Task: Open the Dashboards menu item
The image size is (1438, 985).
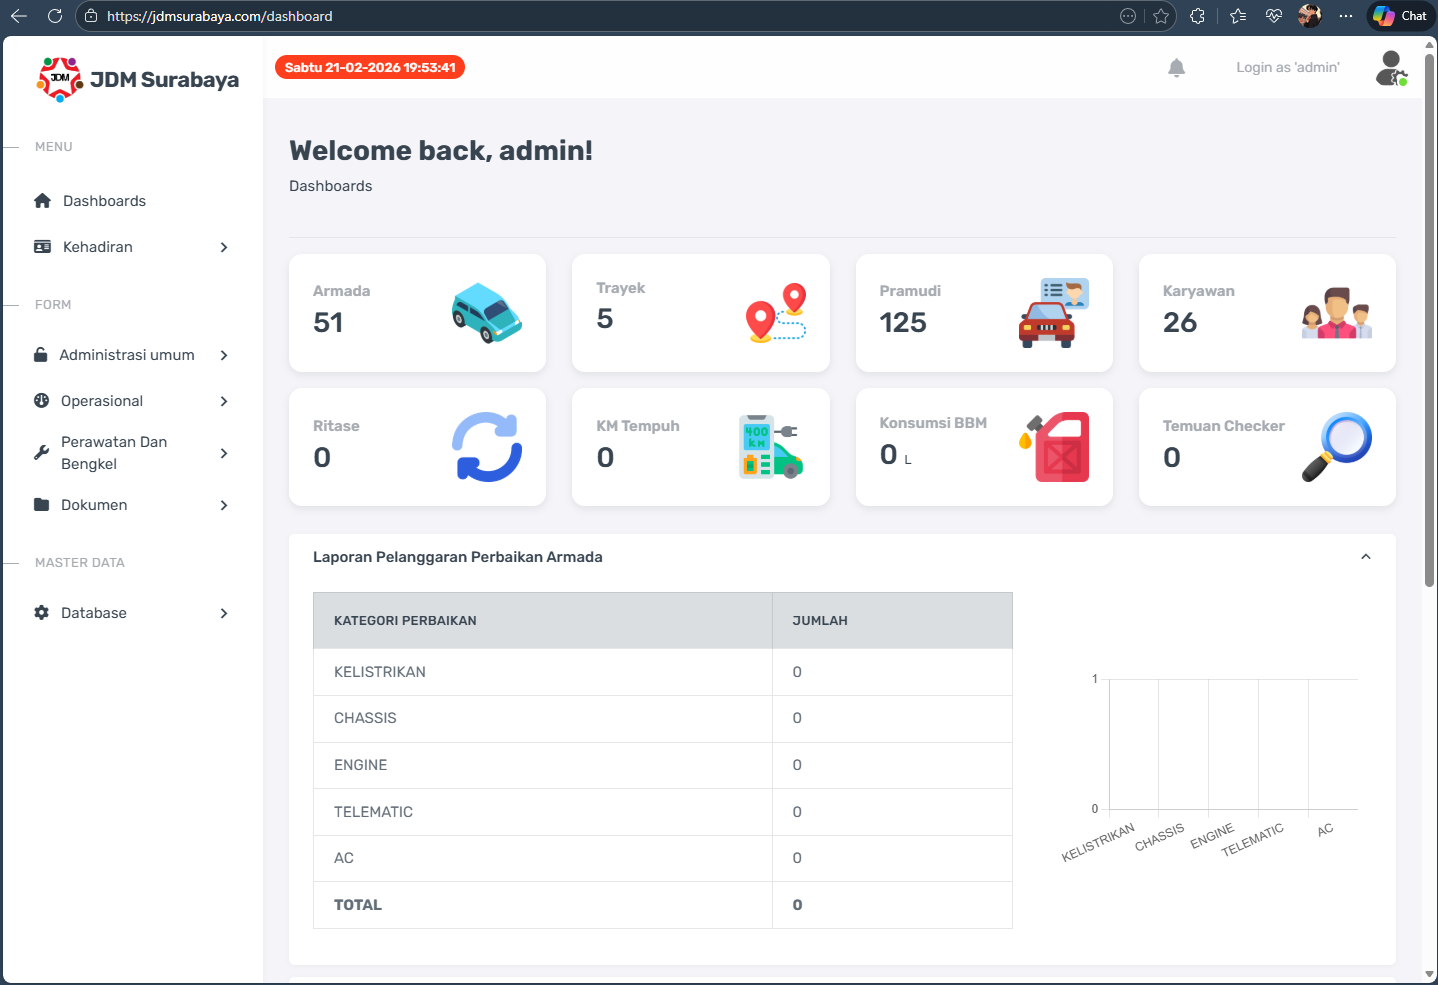Action: tap(104, 201)
